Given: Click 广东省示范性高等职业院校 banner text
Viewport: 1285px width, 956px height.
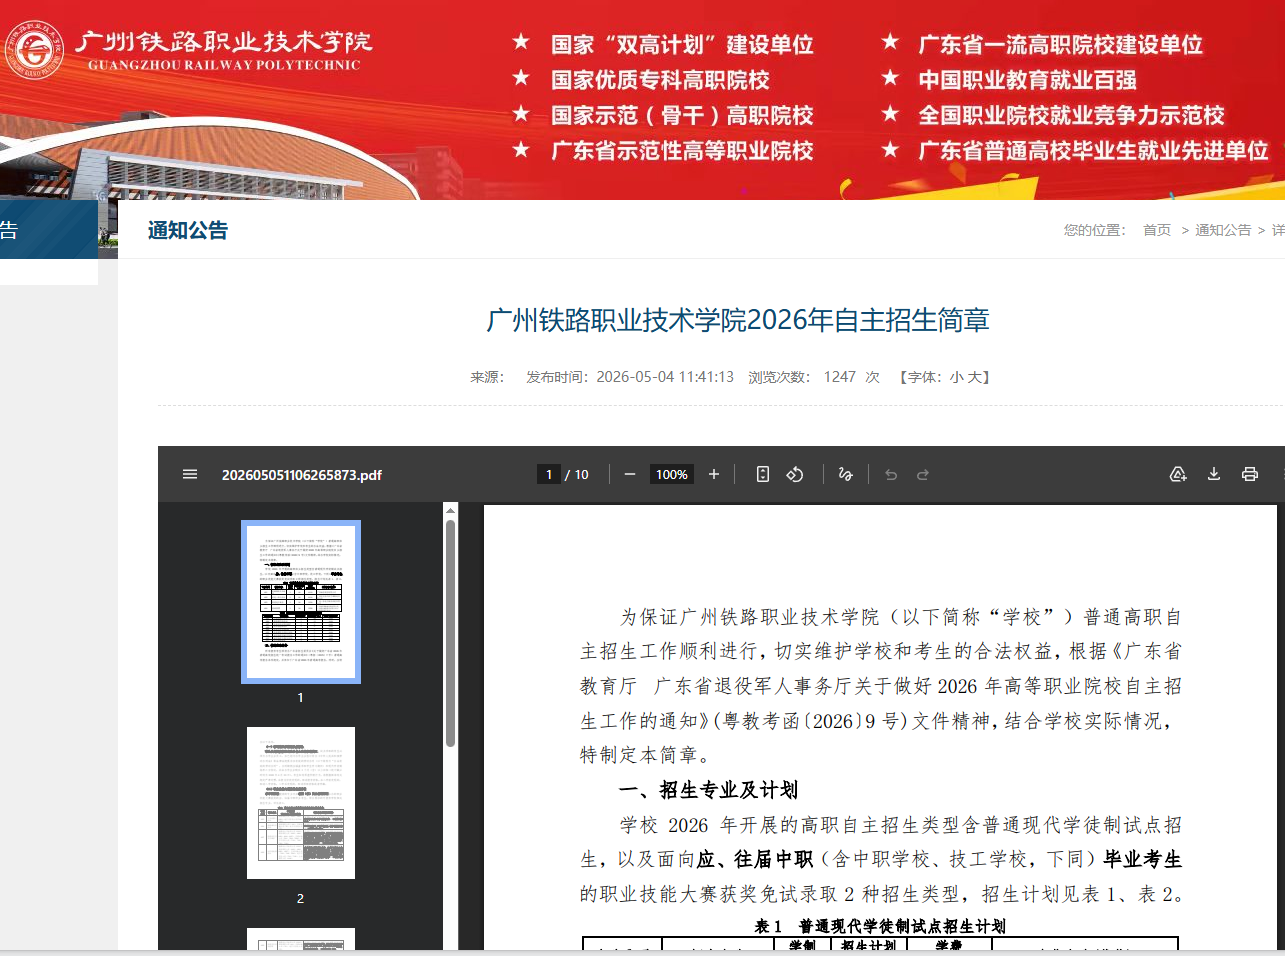Looking at the screenshot, I should [x=682, y=151].
